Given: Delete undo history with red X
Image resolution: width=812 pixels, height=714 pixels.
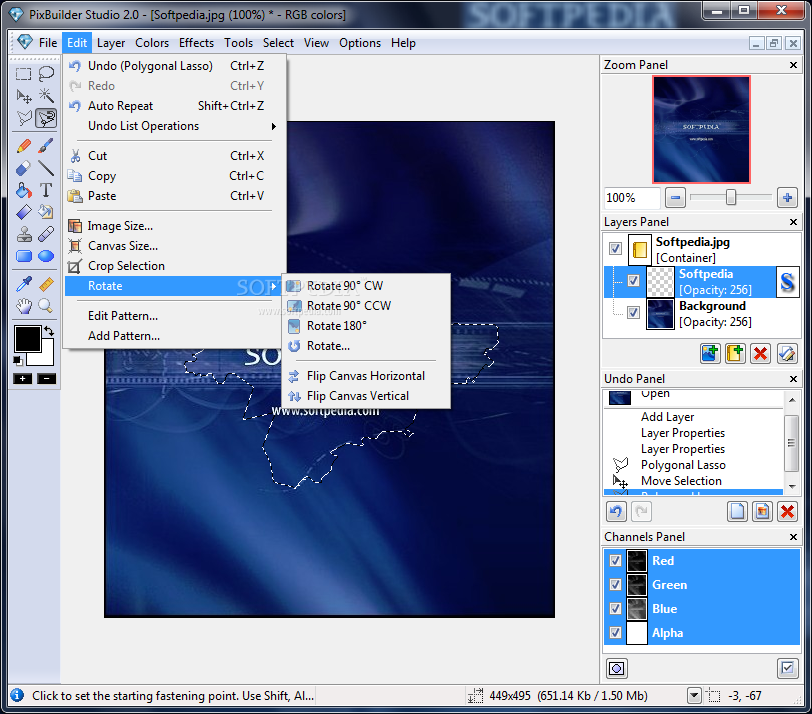Looking at the screenshot, I should coord(787,512).
